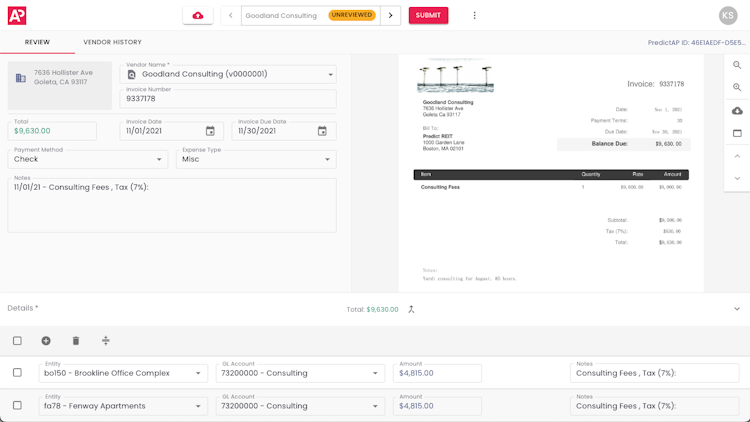Click the cloud upload icon in top bar
Image resolution: width=750 pixels, height=422 pixels.
[x=198, y=16]
